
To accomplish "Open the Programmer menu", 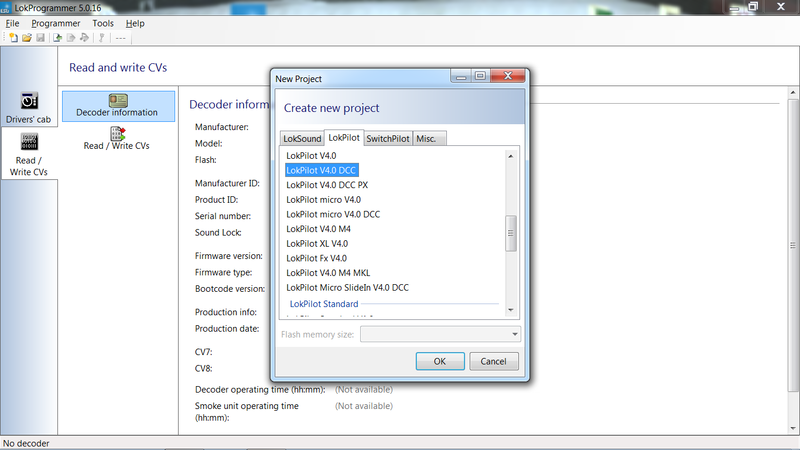I will (x=56, y=23).
